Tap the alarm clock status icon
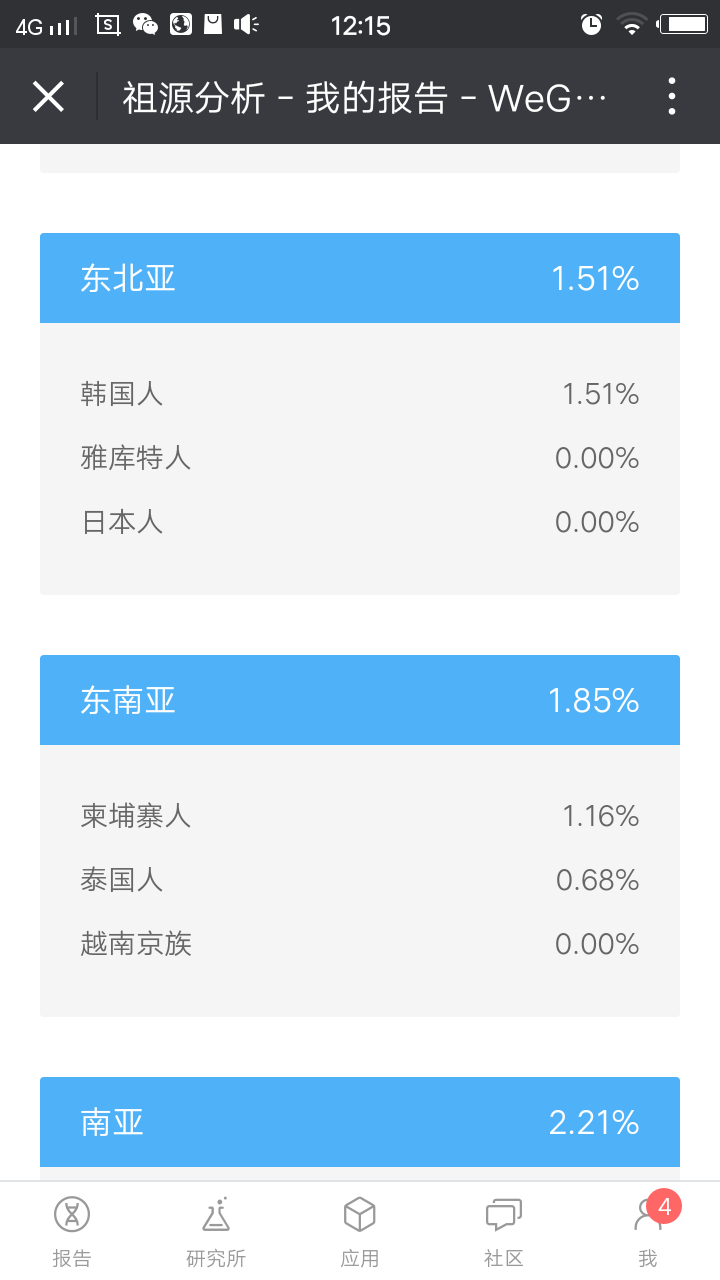Screen dimensions: 720x1280 [x=591, y=25]
